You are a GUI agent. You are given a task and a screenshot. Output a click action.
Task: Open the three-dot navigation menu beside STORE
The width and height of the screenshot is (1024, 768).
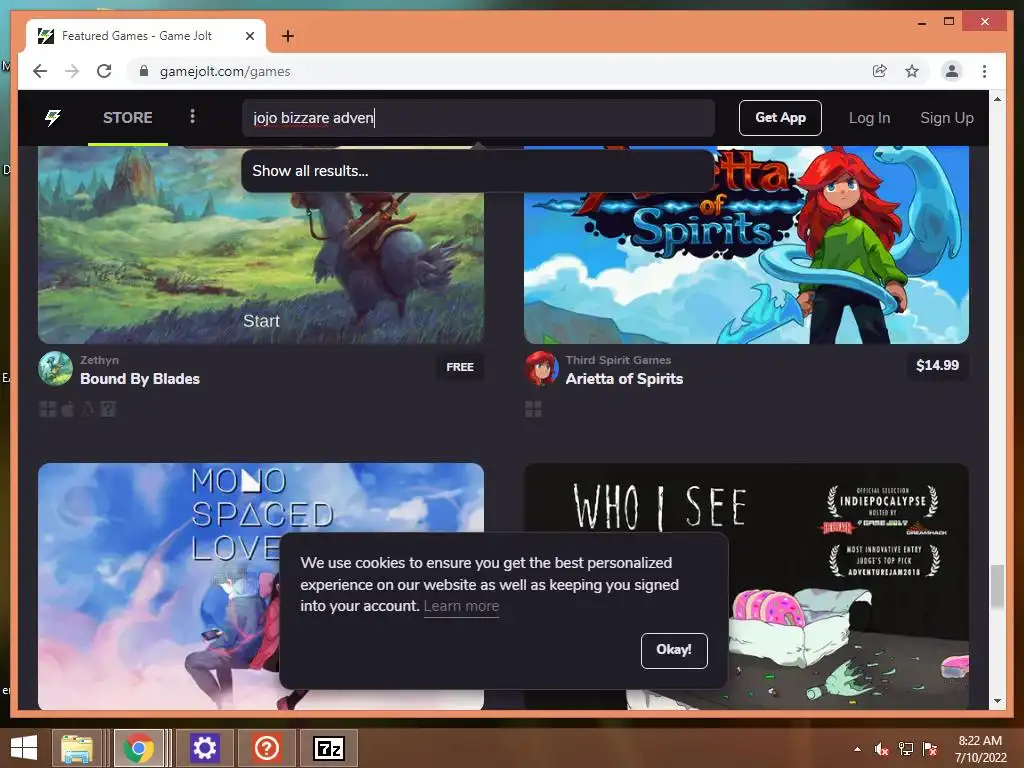192,116
